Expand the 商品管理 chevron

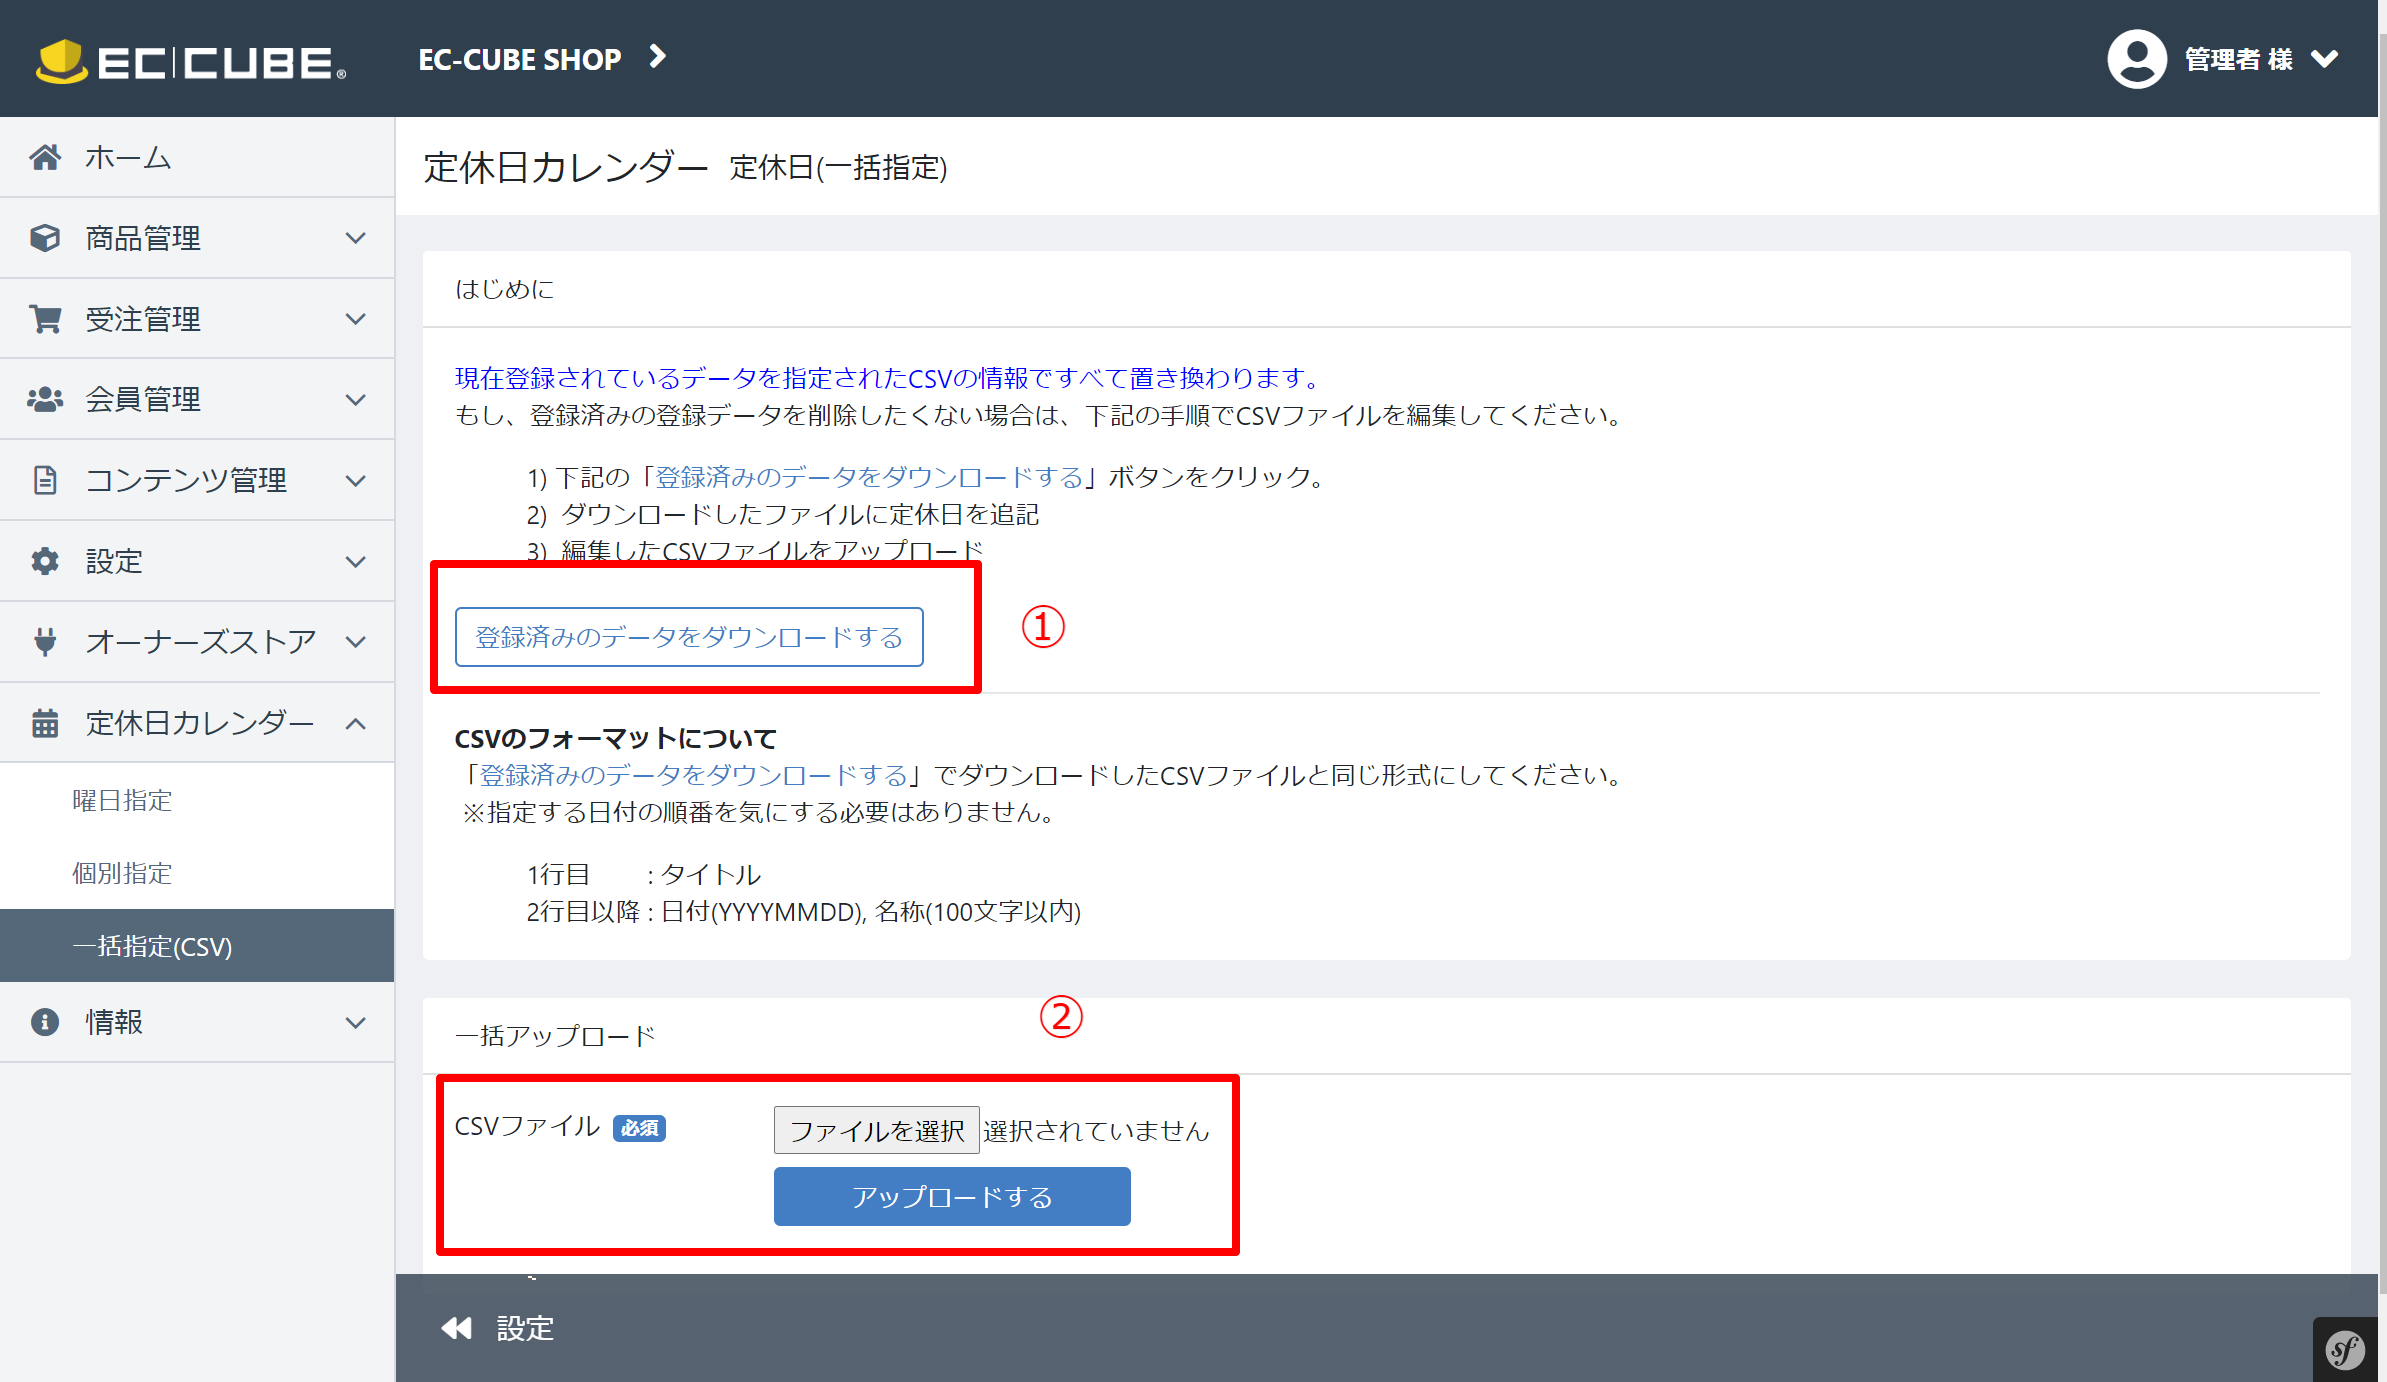[355, 238]
